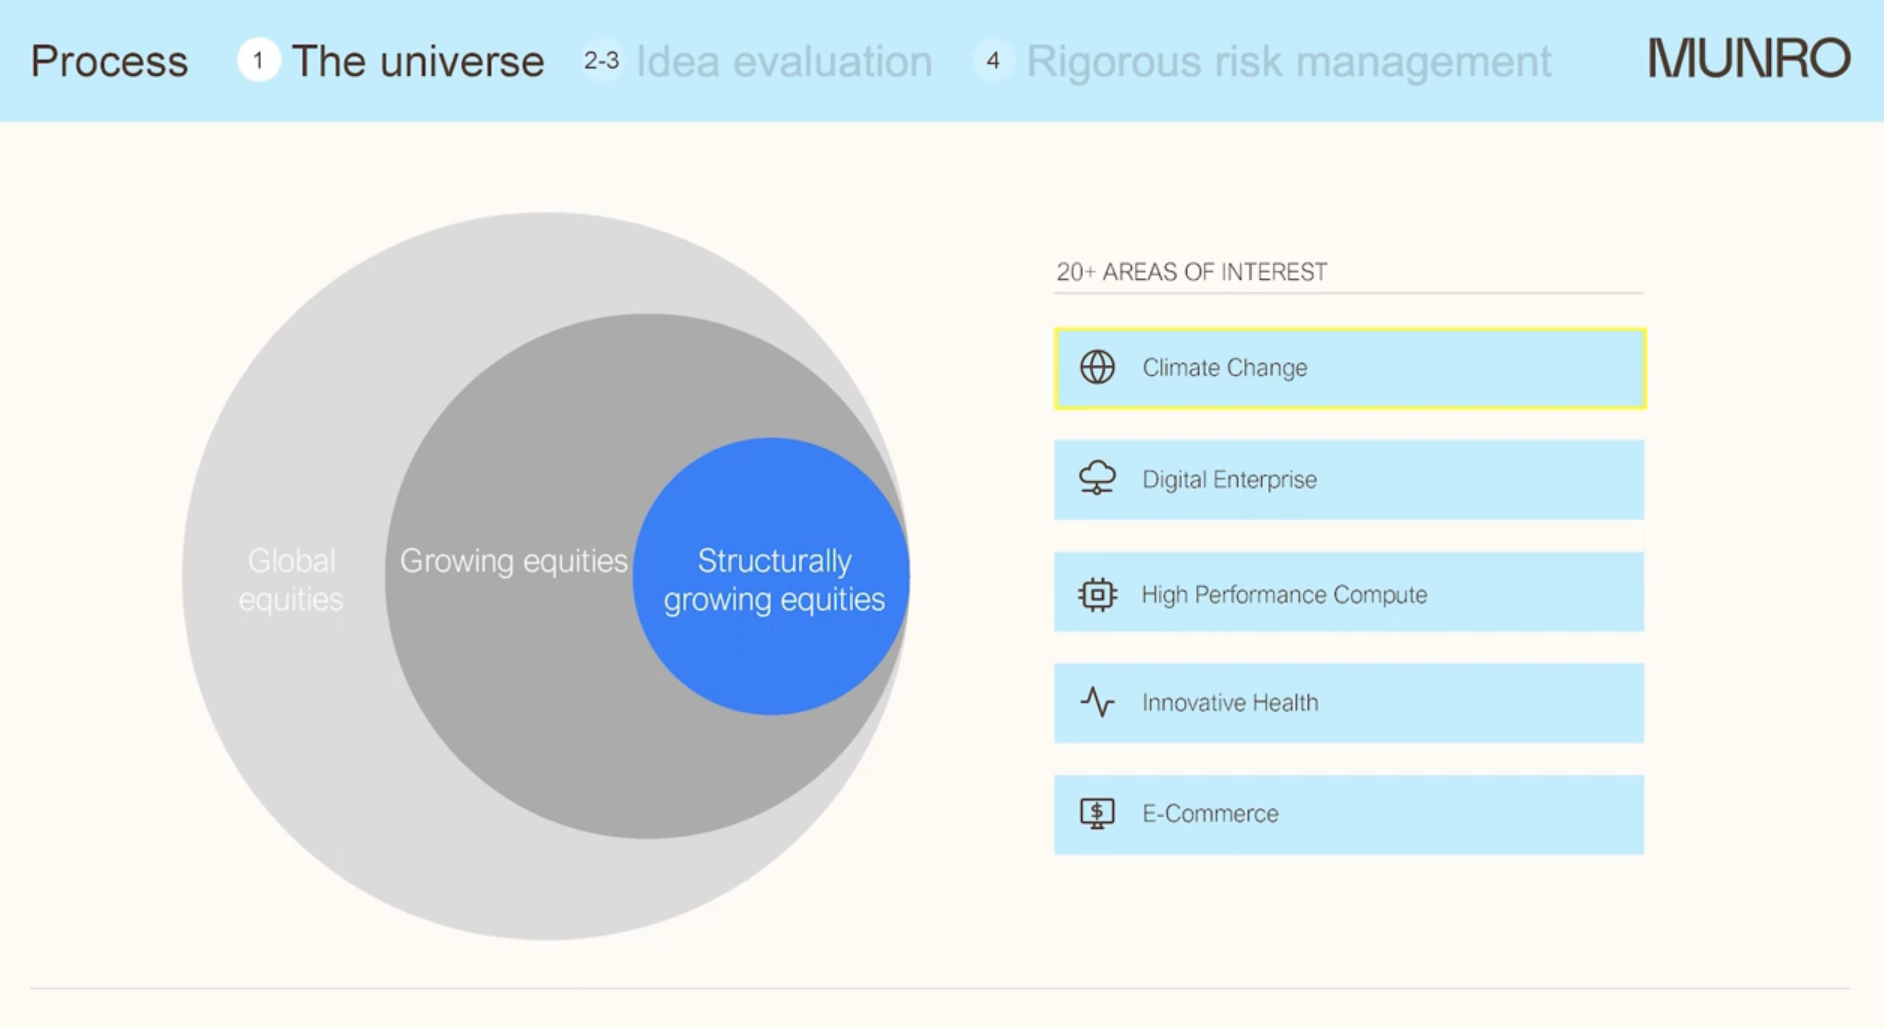Choose the High Performance Compute button

tap(1348, 592)
